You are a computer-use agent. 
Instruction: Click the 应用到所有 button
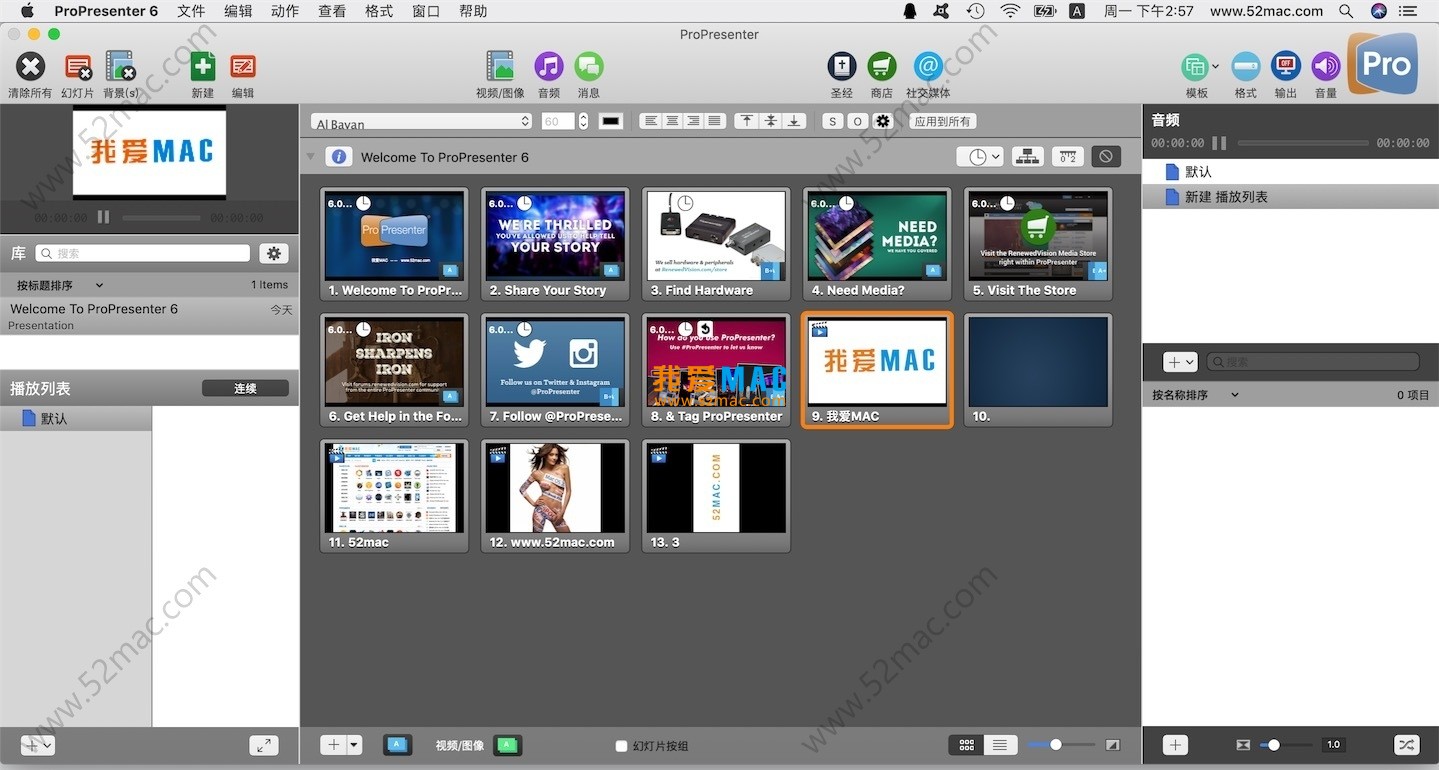(943, 121)
